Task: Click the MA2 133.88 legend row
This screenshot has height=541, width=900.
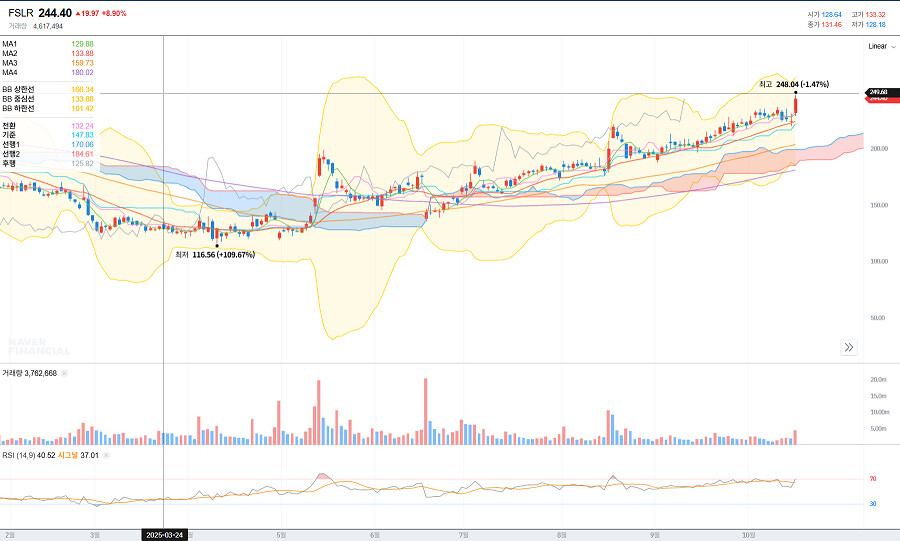Action: coord(48,53)
